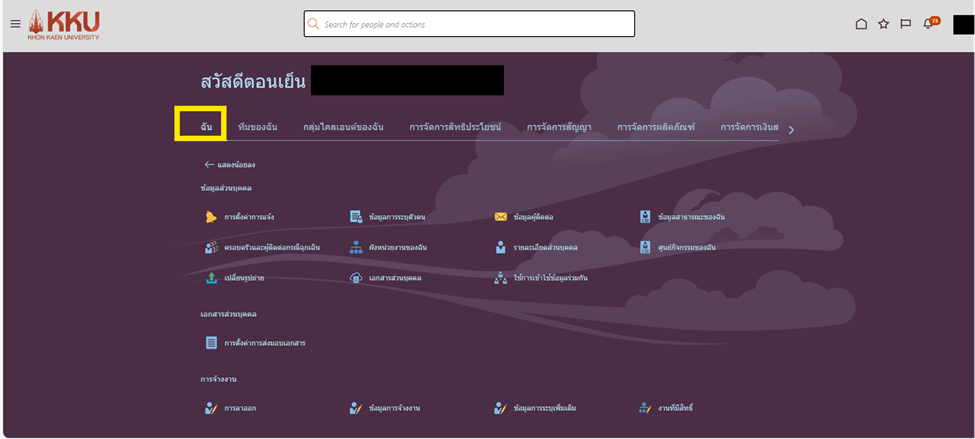Click the organization chart icon (ผังหน่วยงานของฉัน)
Viewport: 975px width, 439px height.
pyautogui.click(x=356, y=247)
